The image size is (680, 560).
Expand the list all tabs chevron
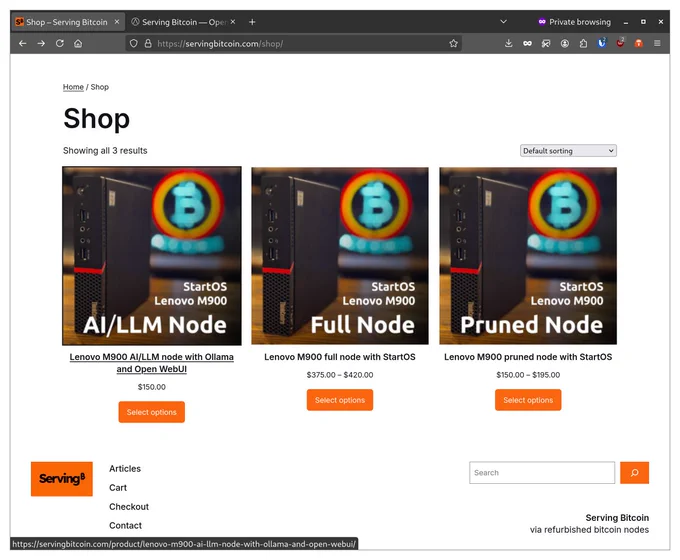503,22
